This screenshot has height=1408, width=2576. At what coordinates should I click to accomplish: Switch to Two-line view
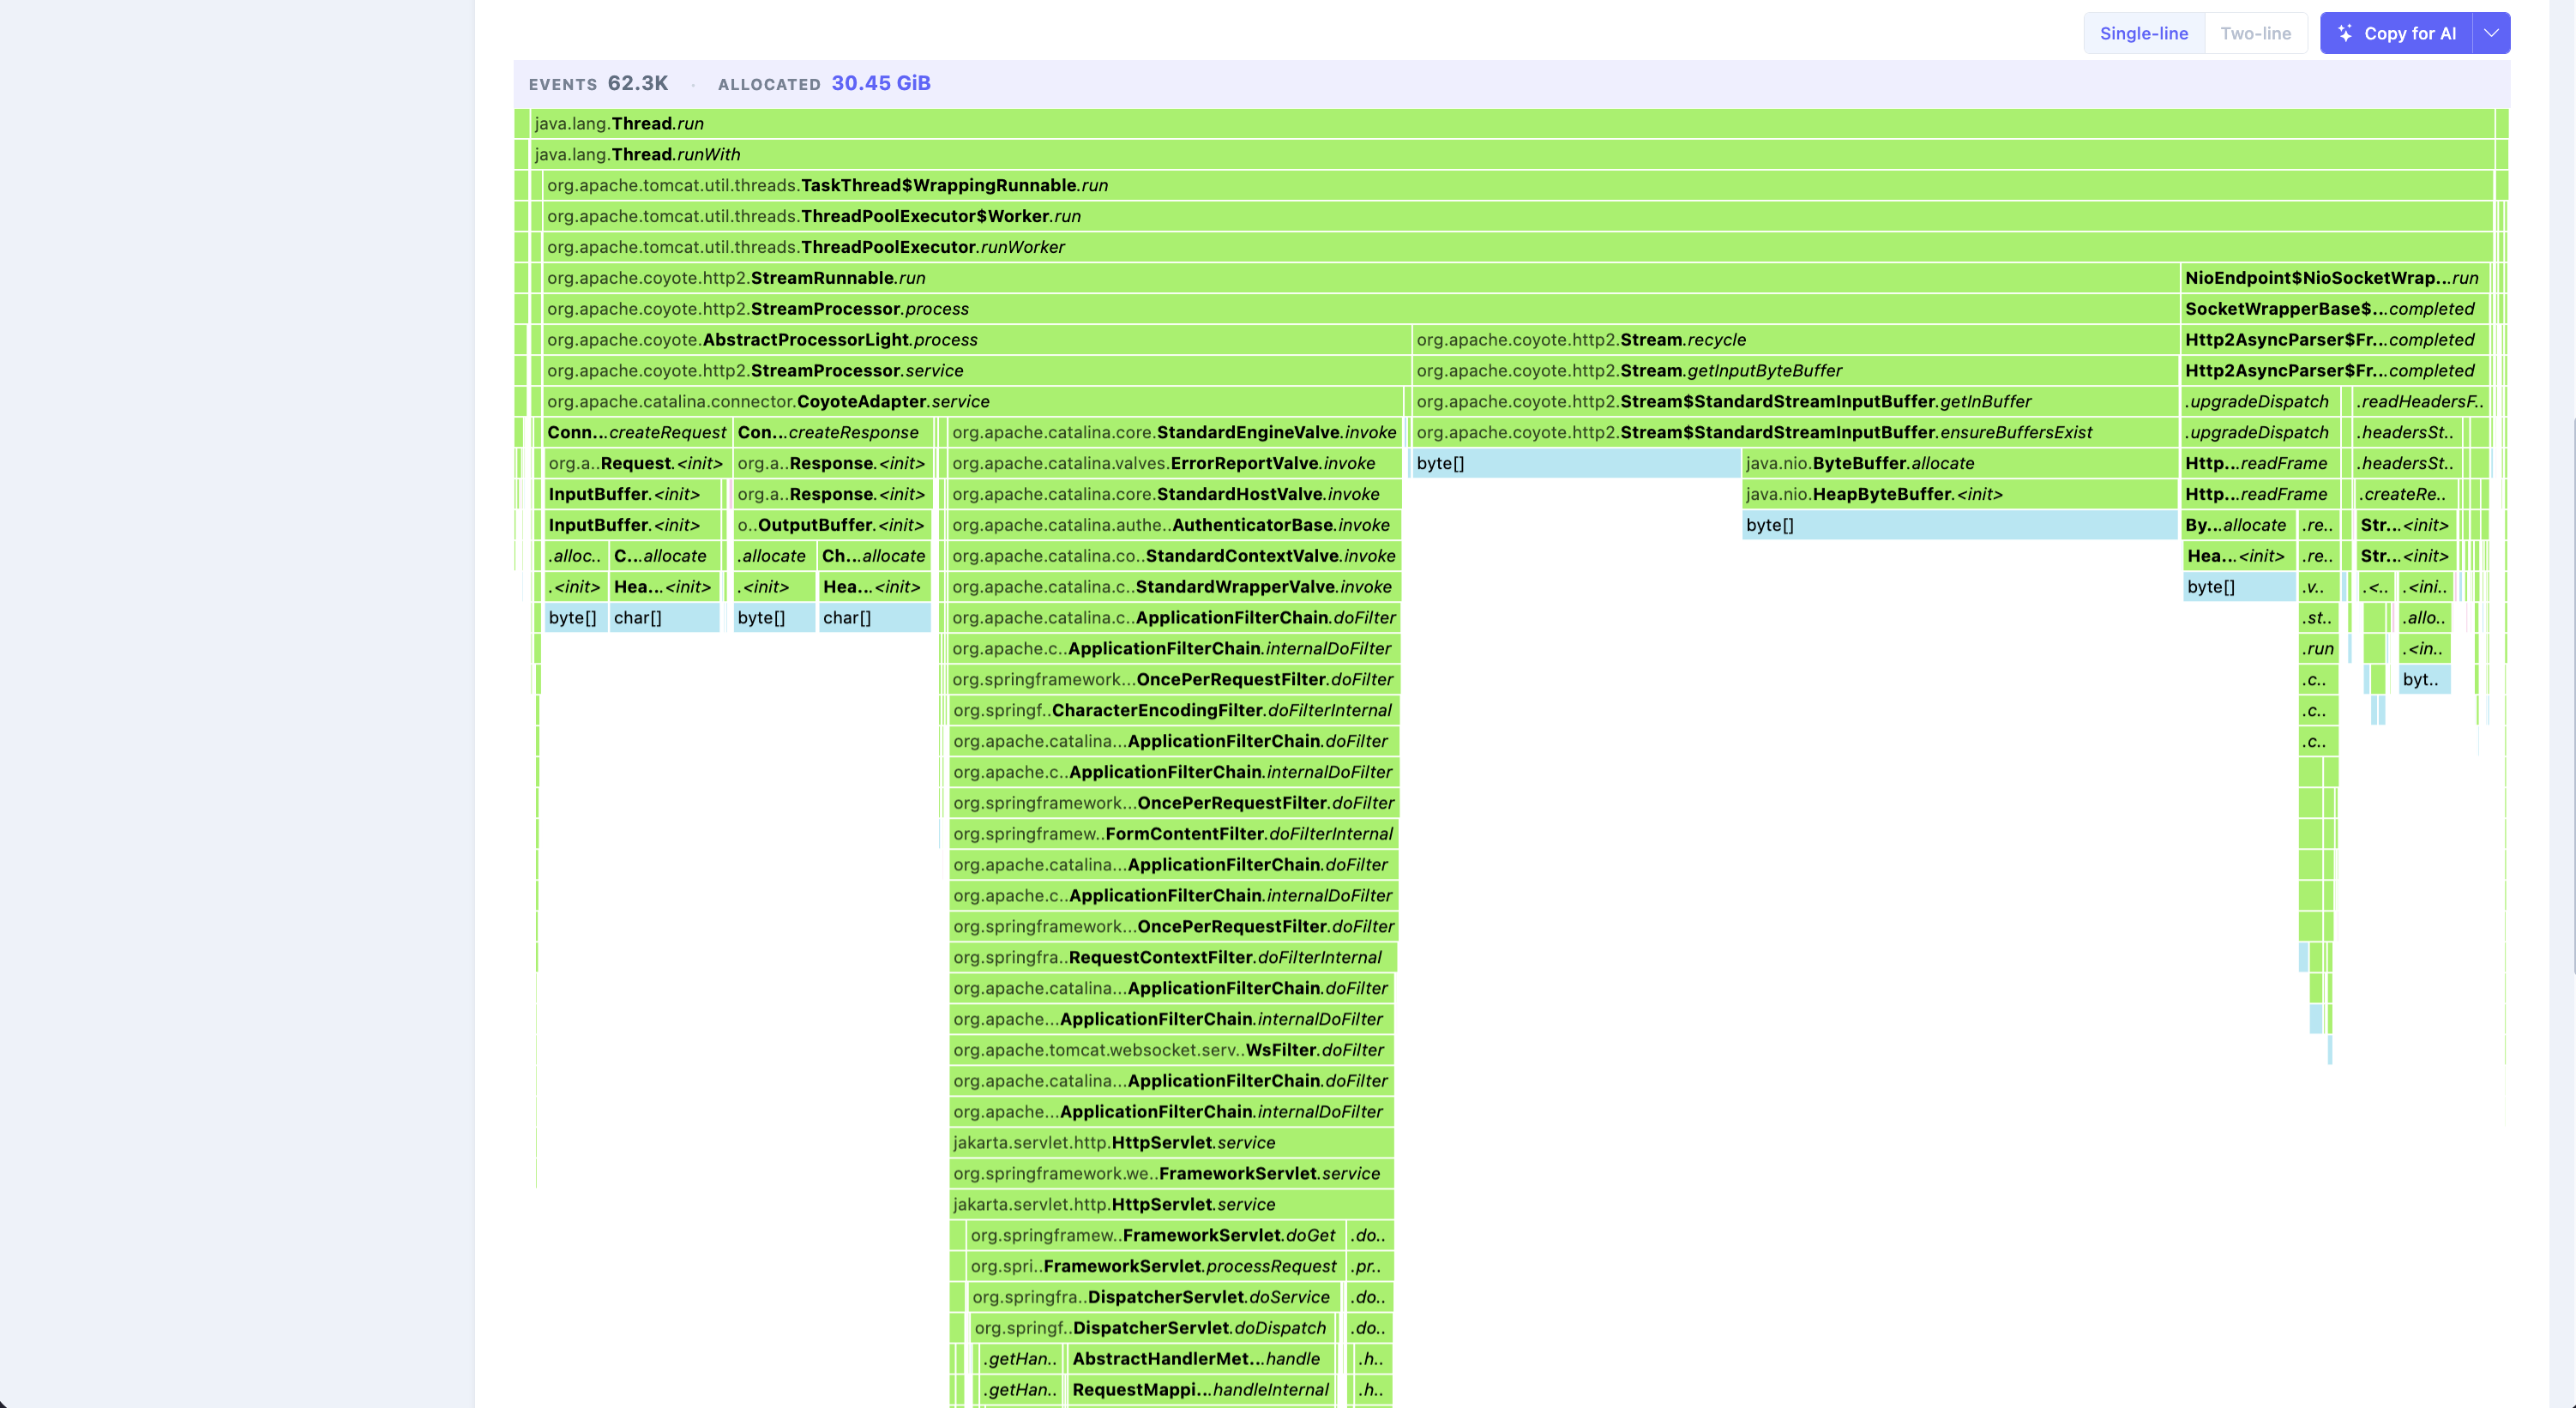2255,33
